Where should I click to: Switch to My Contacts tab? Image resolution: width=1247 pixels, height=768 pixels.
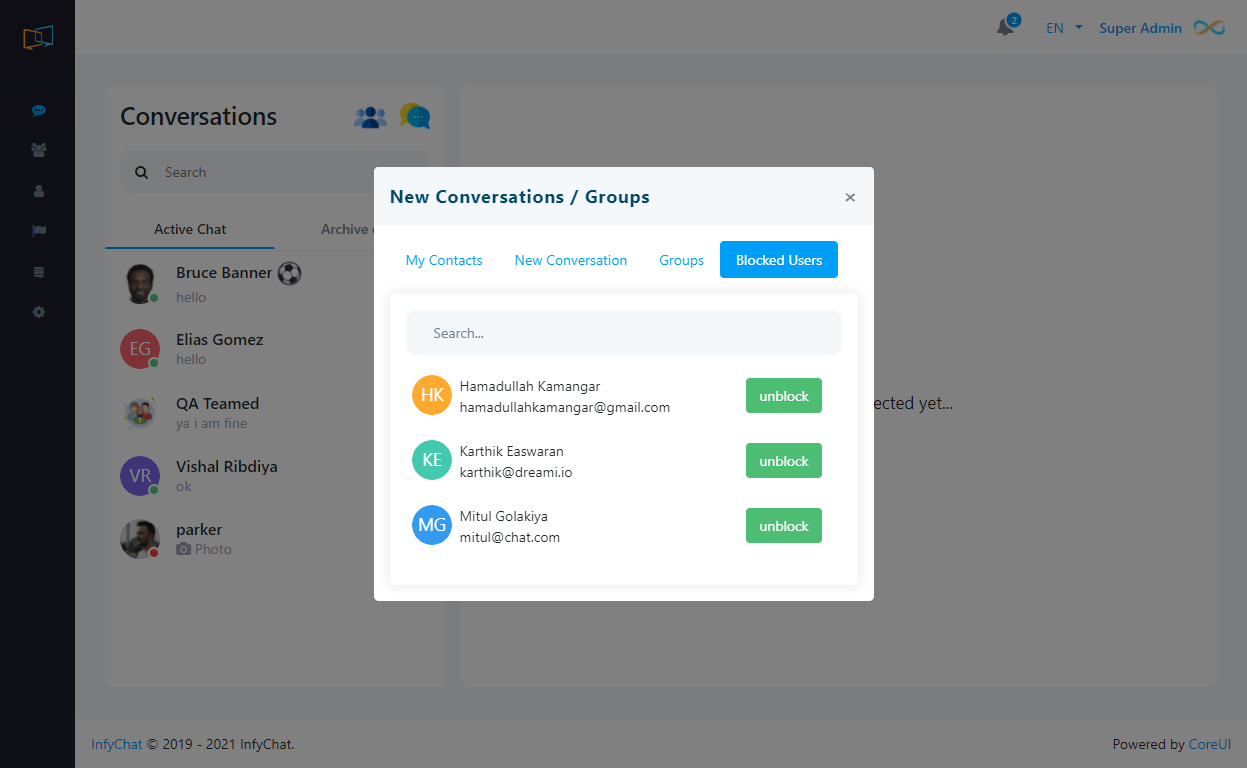(x=444, y=260)
